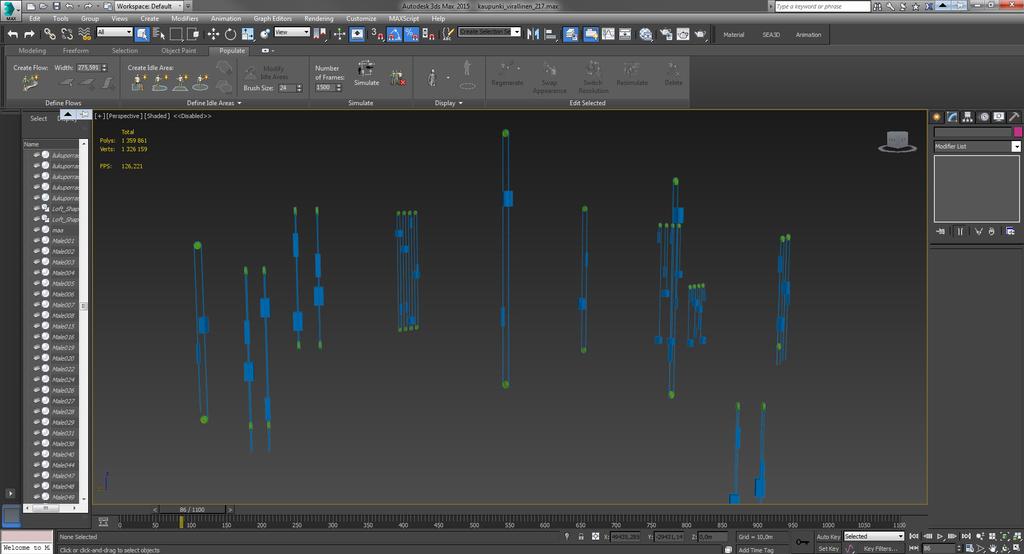
Task: Toggle Percent Snap
Action: [411, 34]
